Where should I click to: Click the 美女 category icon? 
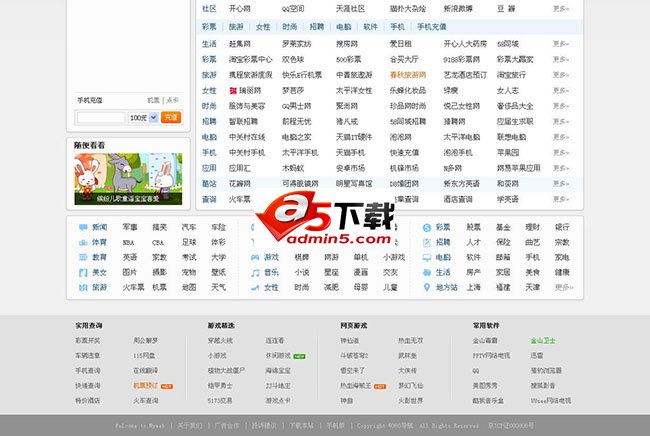(x=83, y=272)
